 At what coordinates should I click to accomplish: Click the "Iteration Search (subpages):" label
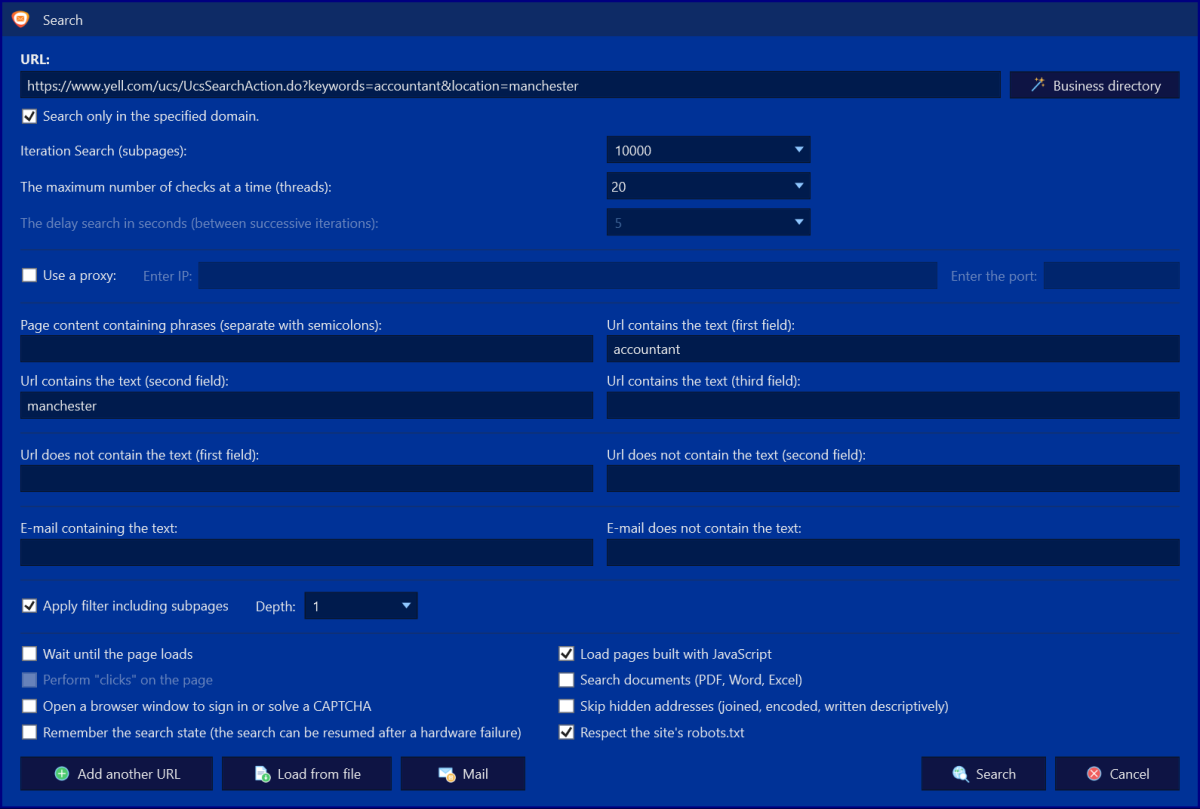point(104,151)
